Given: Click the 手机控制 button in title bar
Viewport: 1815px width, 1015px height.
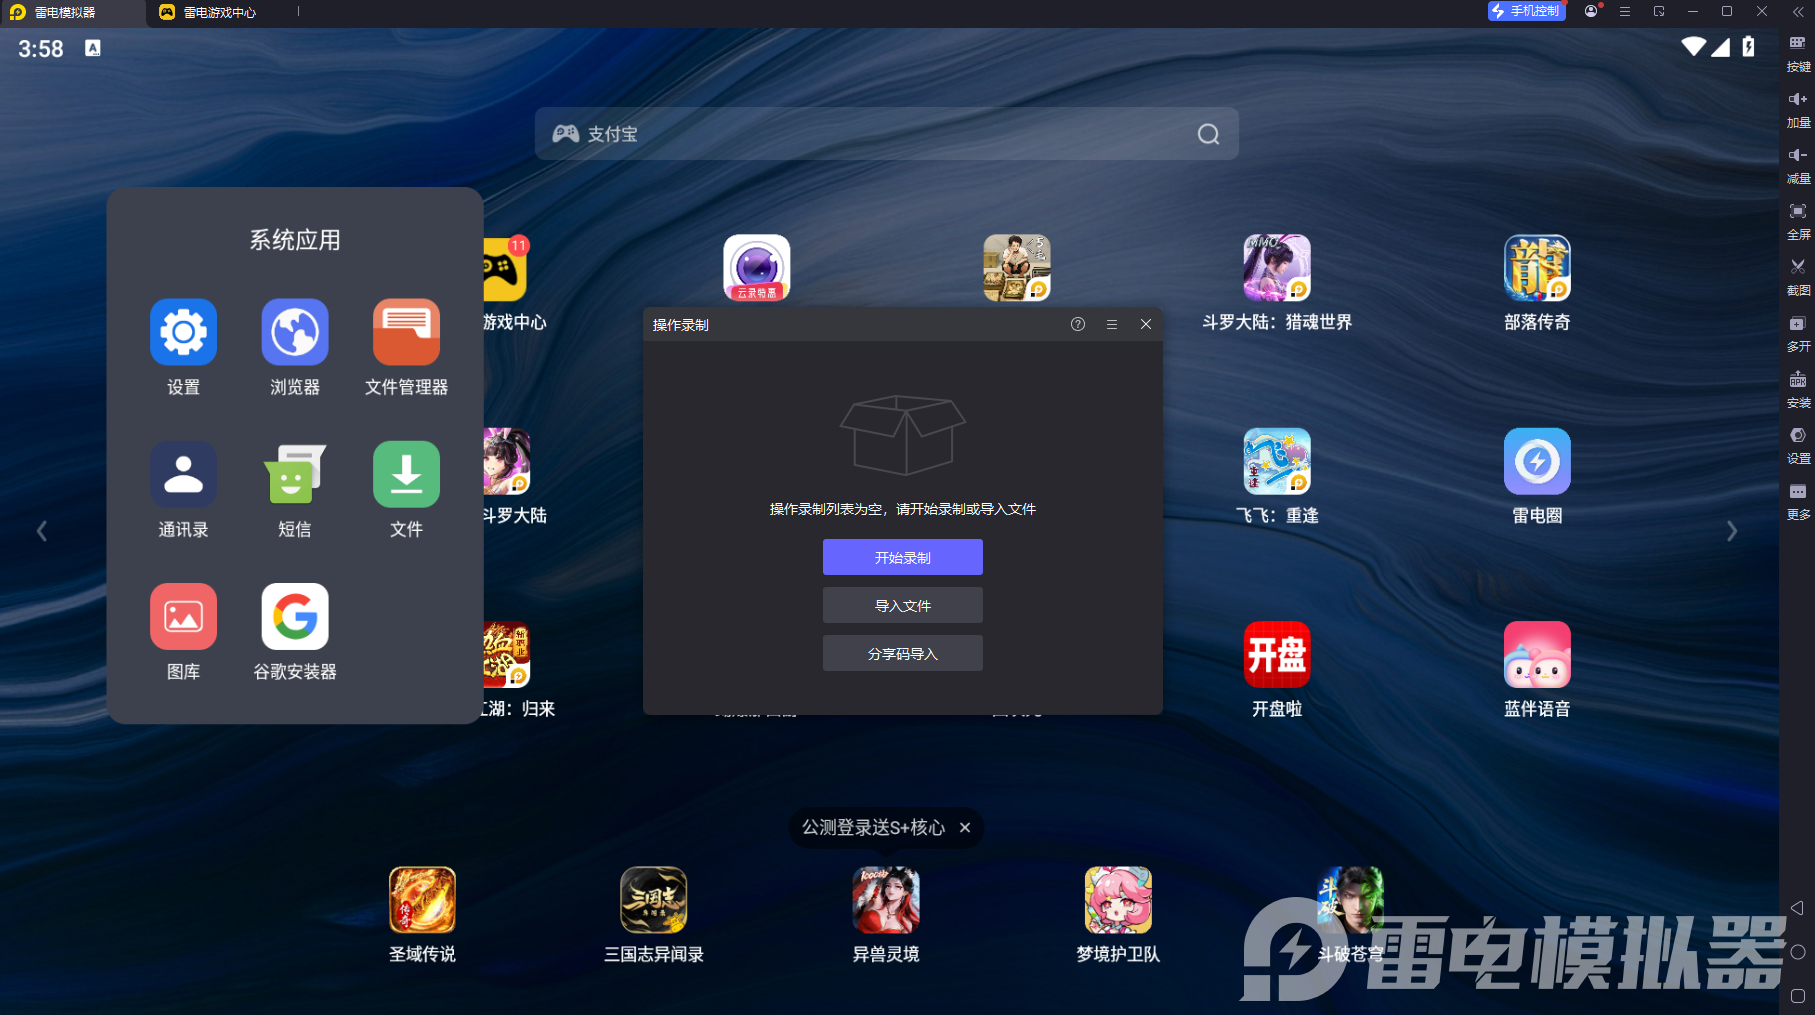Looking at the screenshot, I should coord(1526,11).
